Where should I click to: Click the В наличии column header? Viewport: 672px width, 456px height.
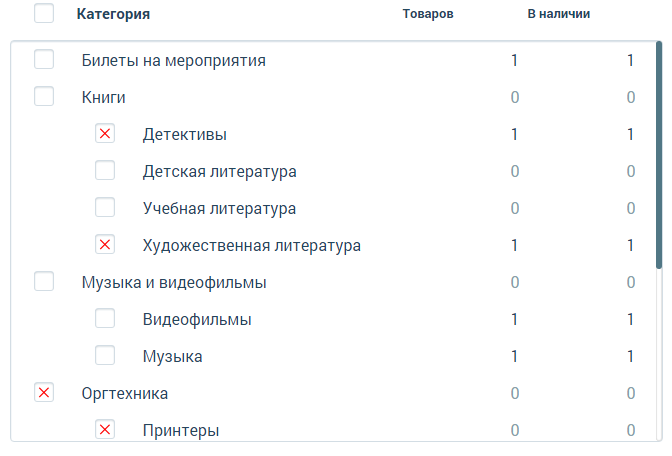coord(558,15)
